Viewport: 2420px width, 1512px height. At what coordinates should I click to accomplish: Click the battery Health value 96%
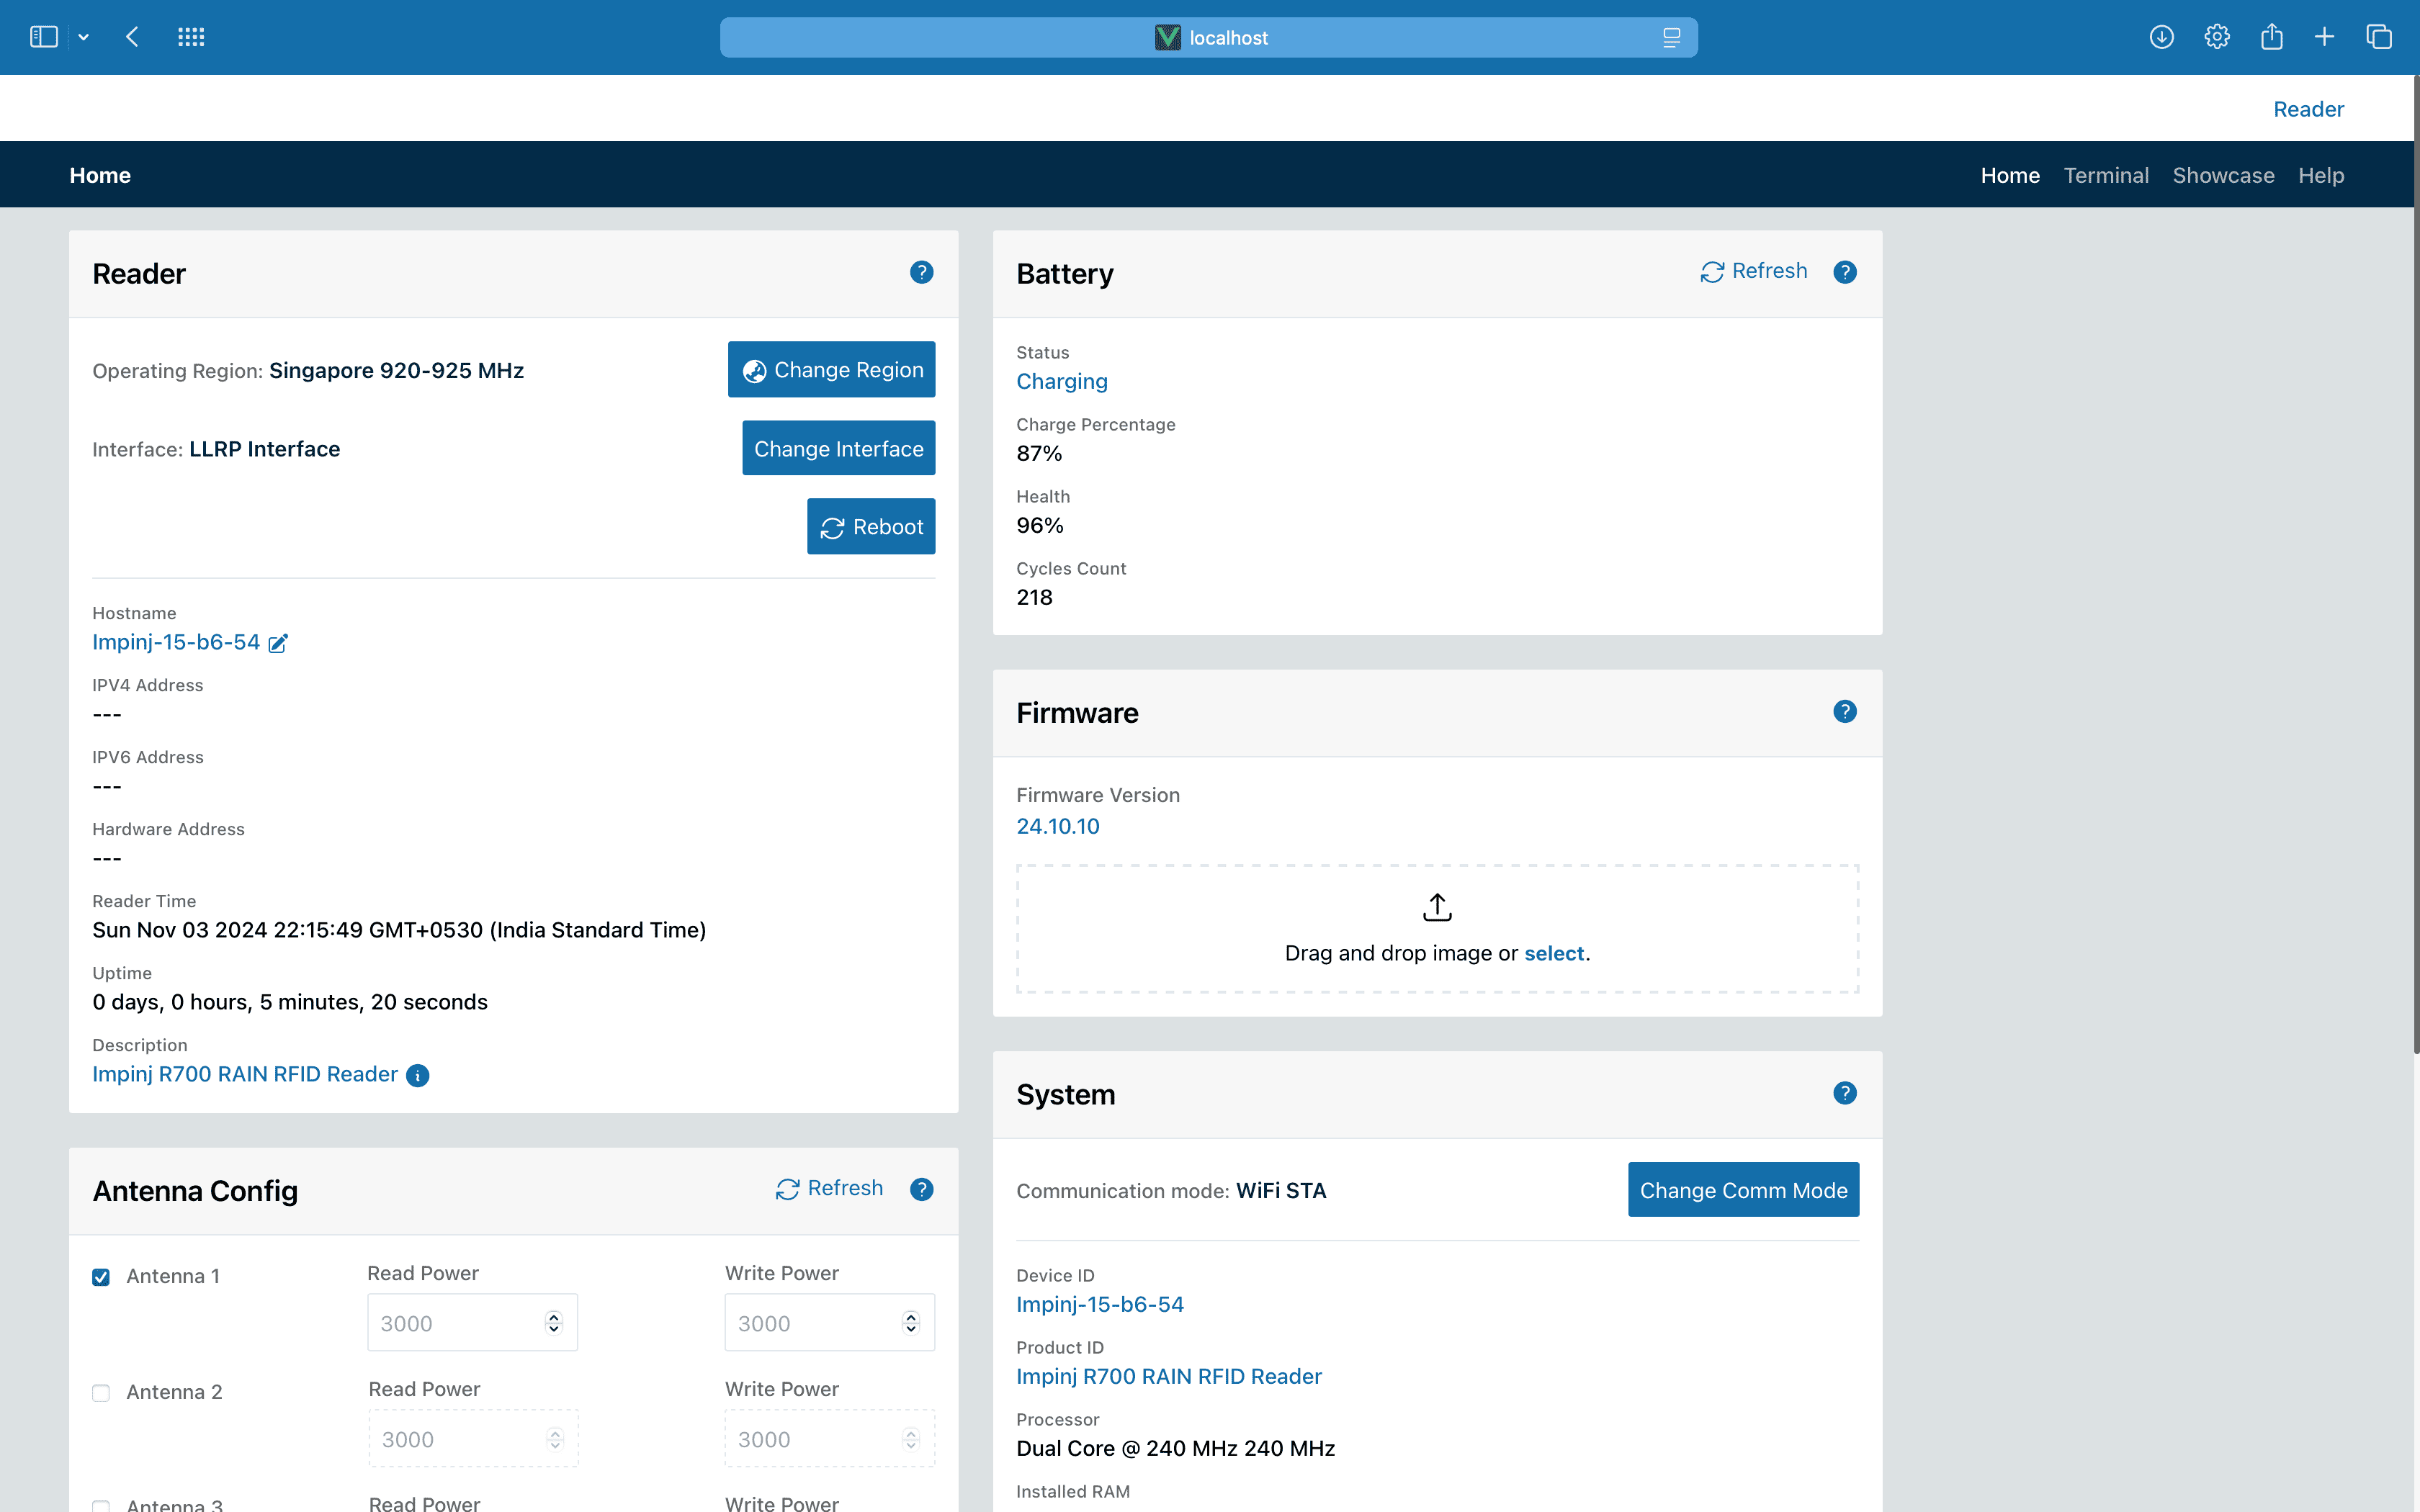click(x=1039, y=525)
